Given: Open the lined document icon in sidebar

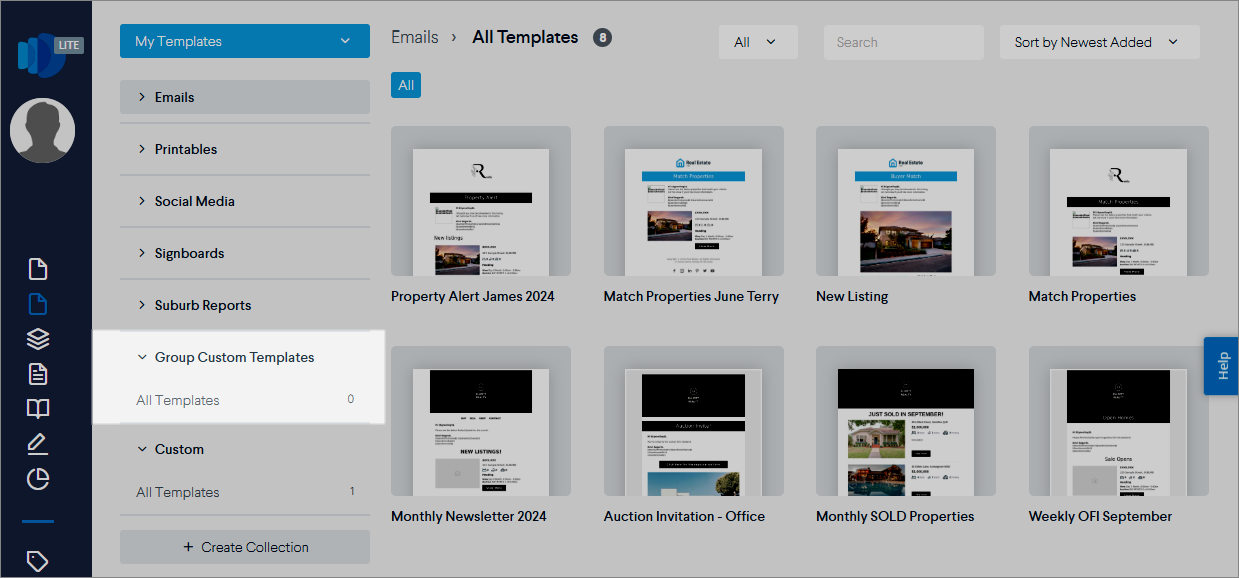Looking at the screenshot, I should point(38,374).
